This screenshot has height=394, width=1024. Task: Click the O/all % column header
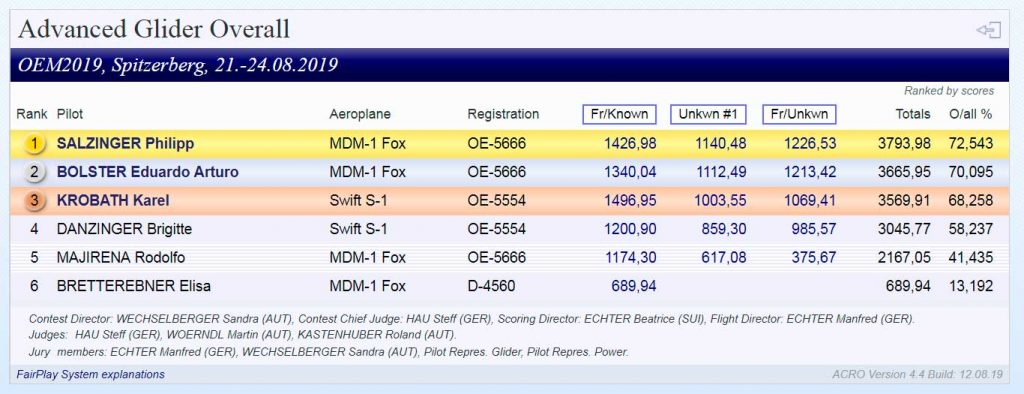[x=970, y=114]
